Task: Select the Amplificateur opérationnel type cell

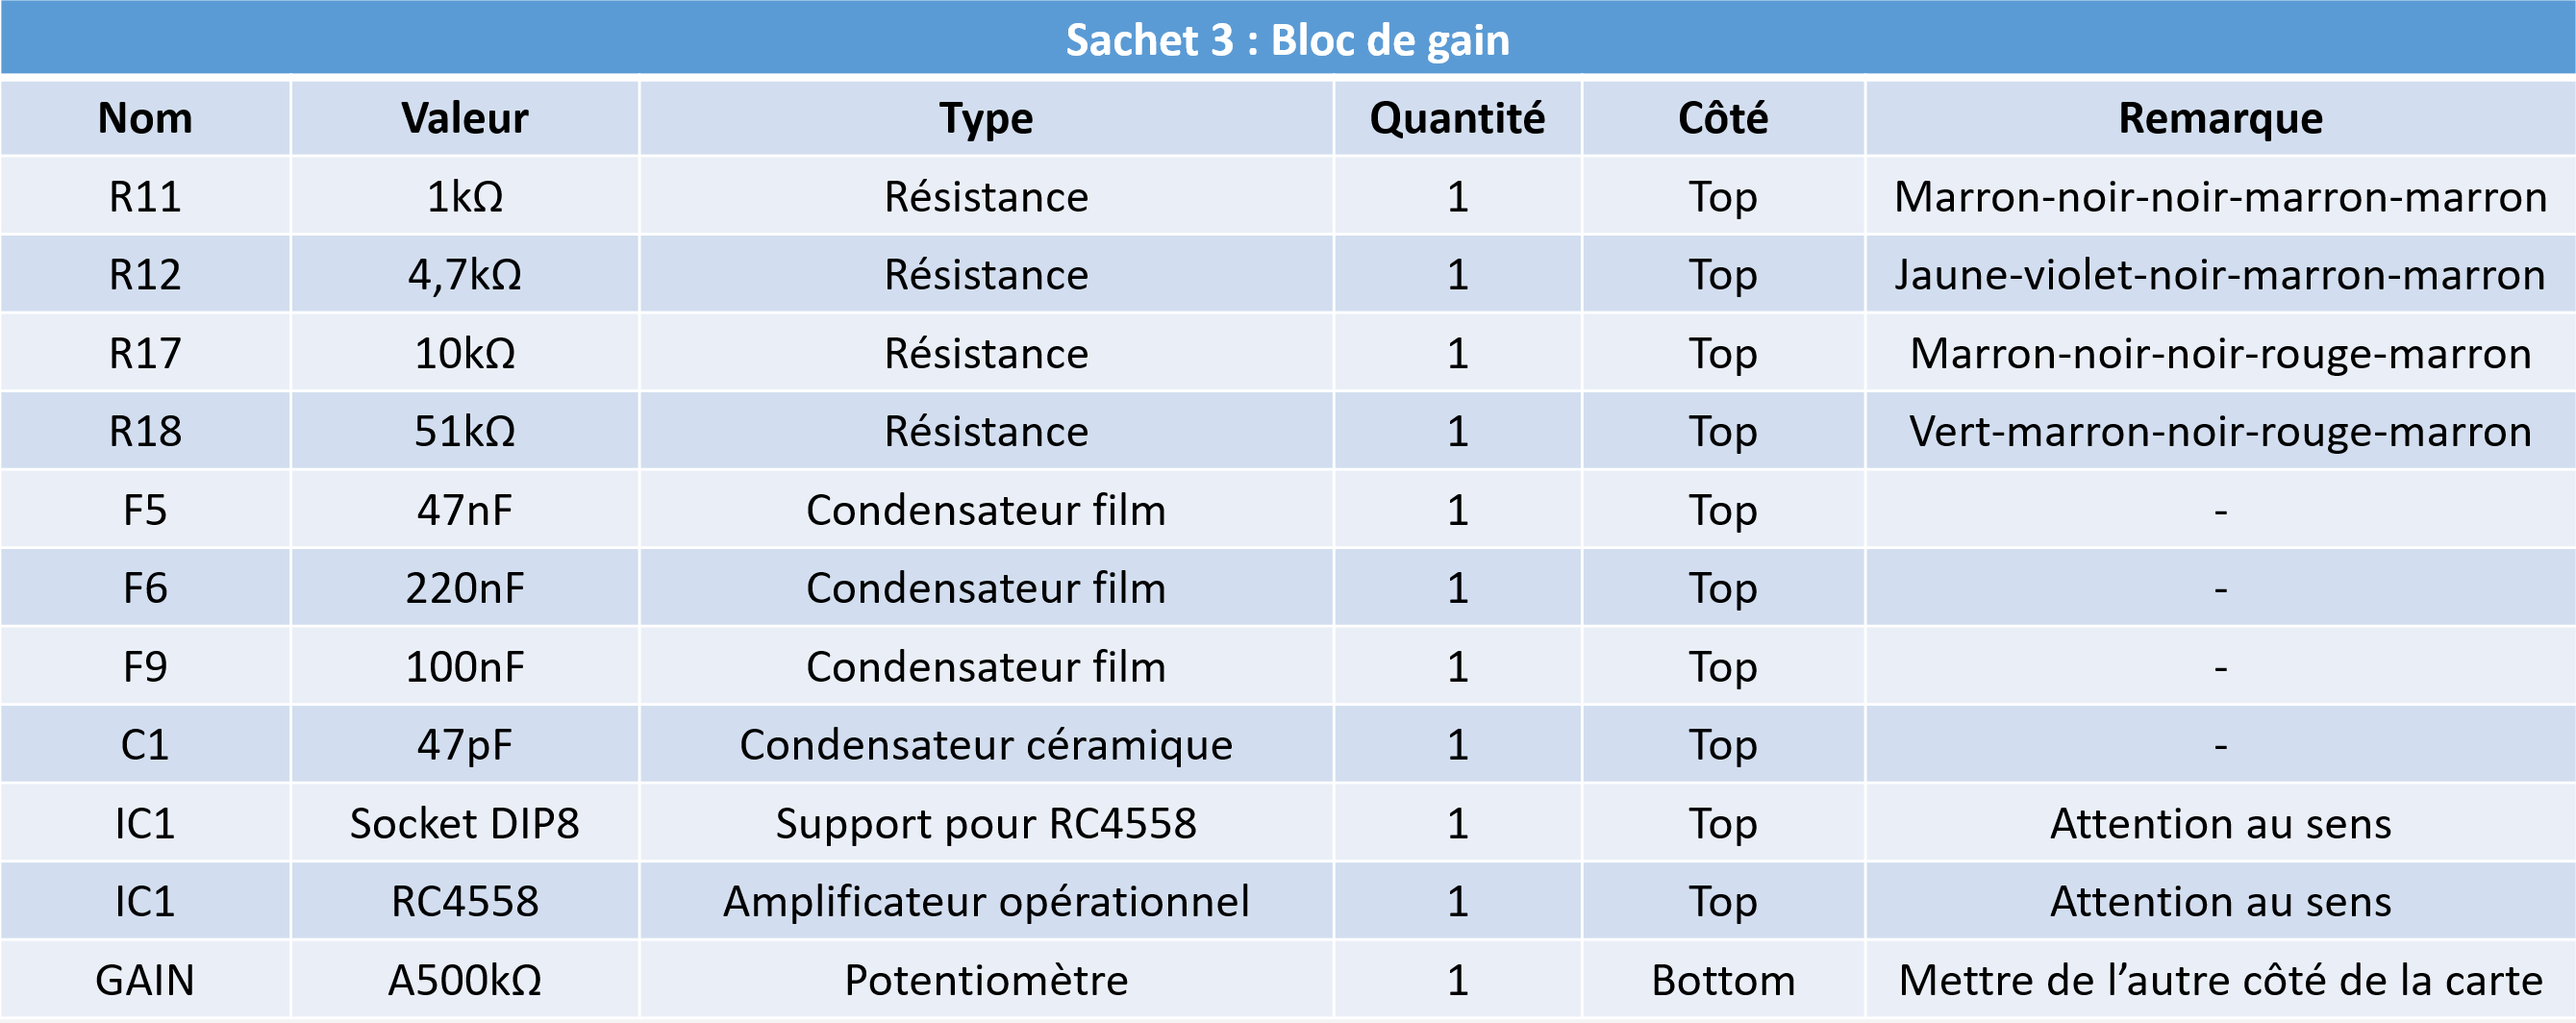Action: [986, 901]
